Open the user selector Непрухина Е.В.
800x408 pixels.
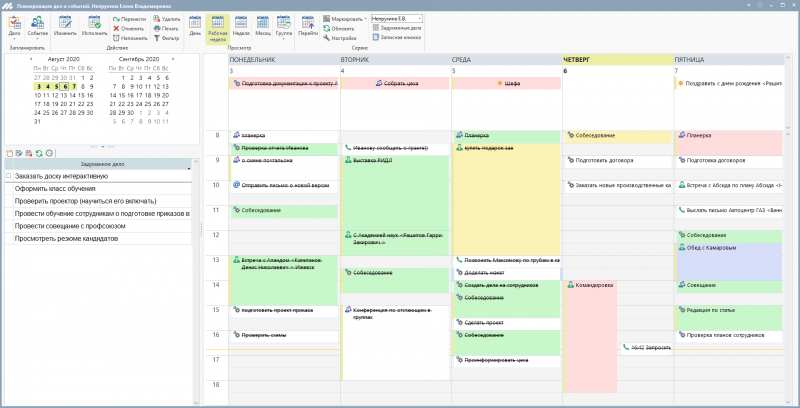point(397,18)
